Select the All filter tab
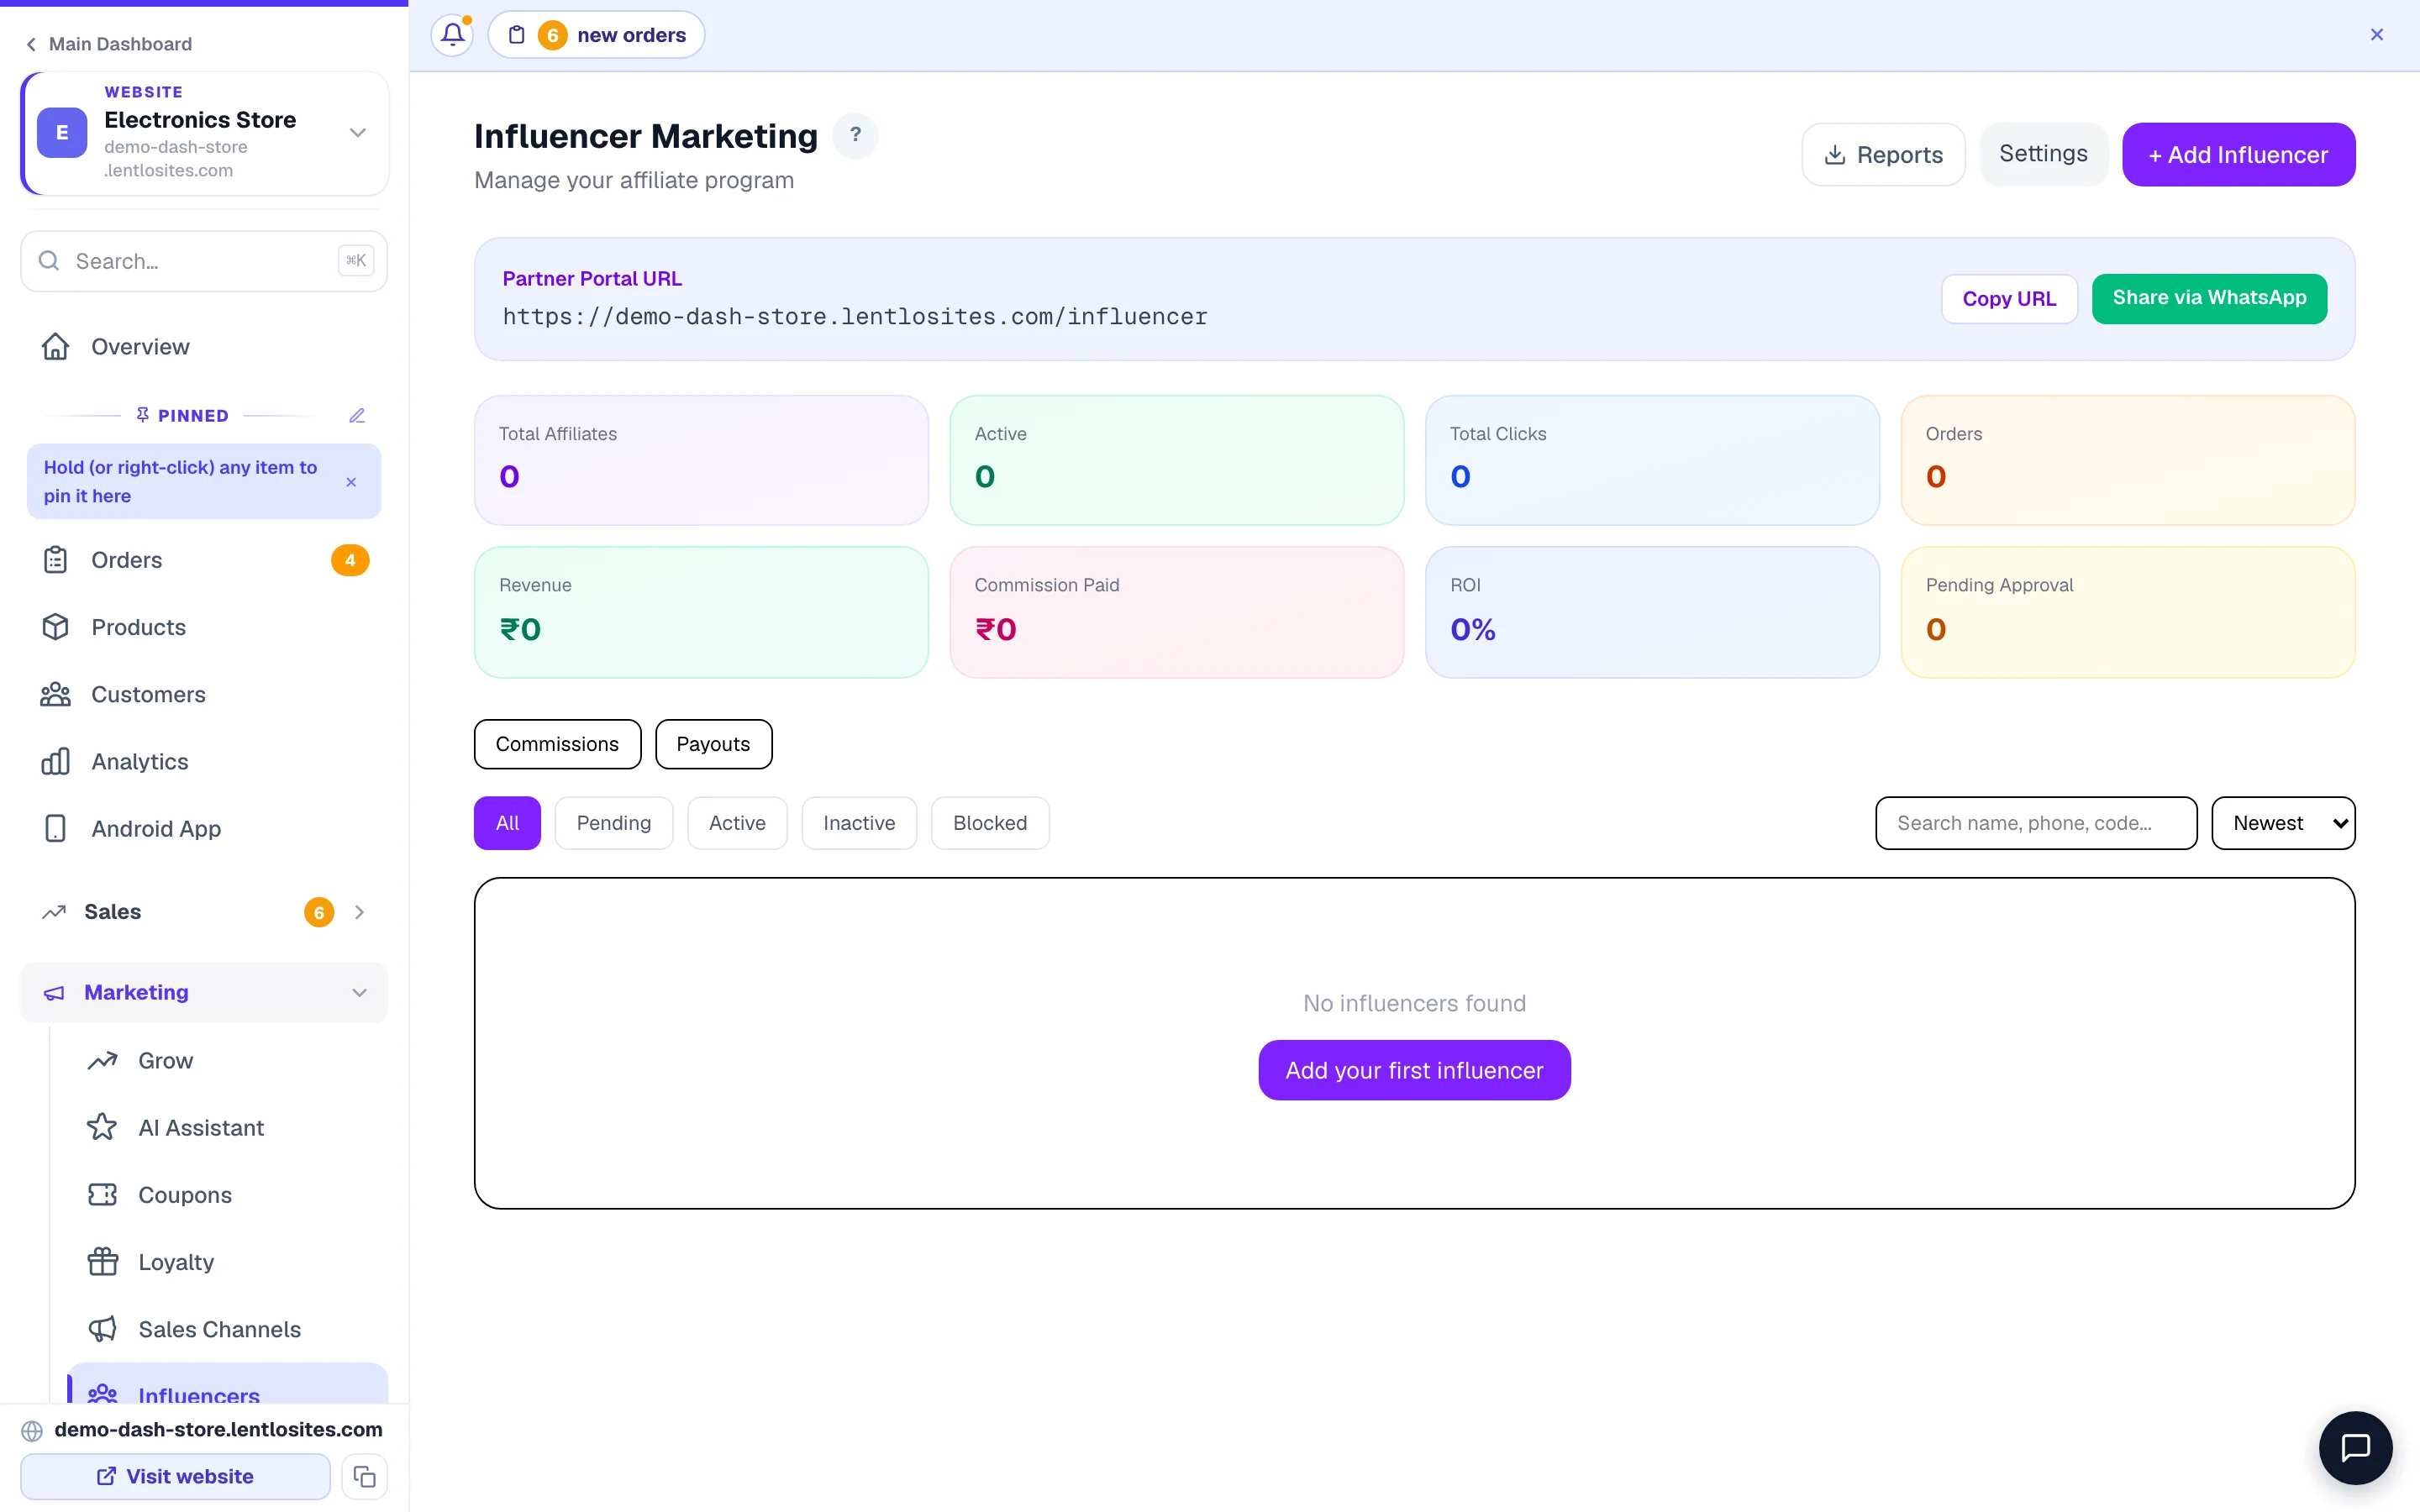Viewport: 2420px width, 1512px height. [x=507, y=823]
